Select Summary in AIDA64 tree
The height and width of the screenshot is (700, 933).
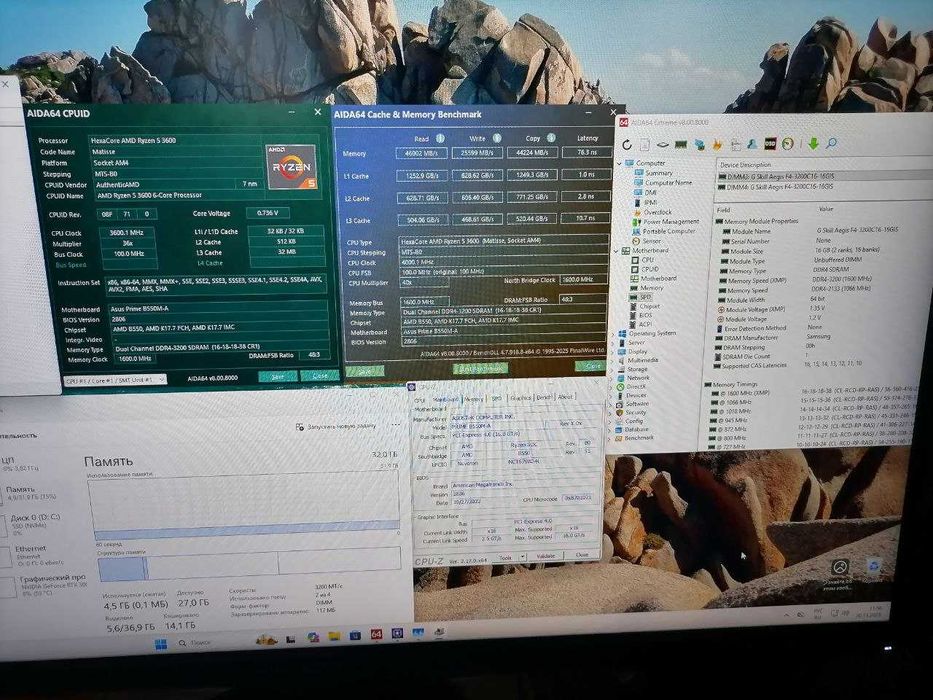[x=659, y=173]
